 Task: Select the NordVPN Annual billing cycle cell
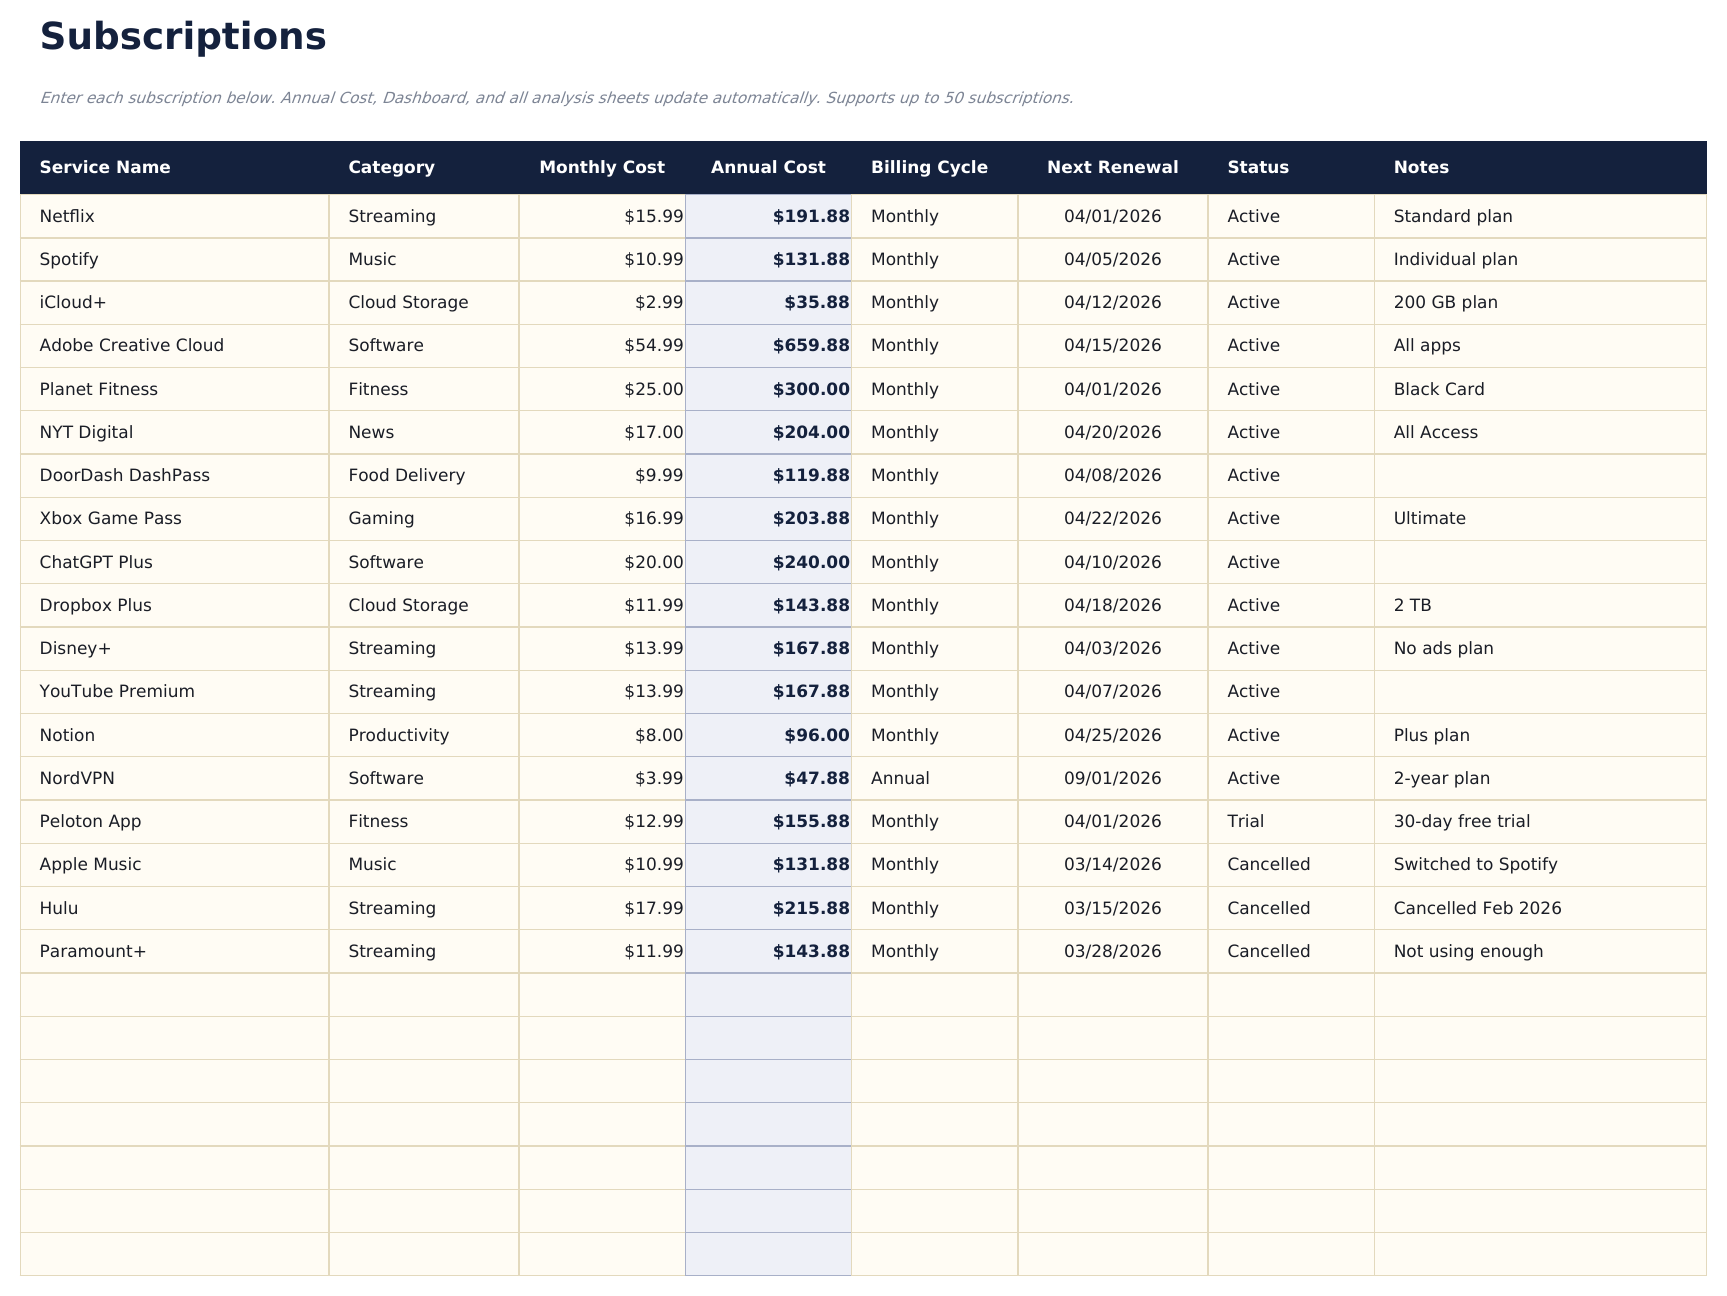click(899, 778)
